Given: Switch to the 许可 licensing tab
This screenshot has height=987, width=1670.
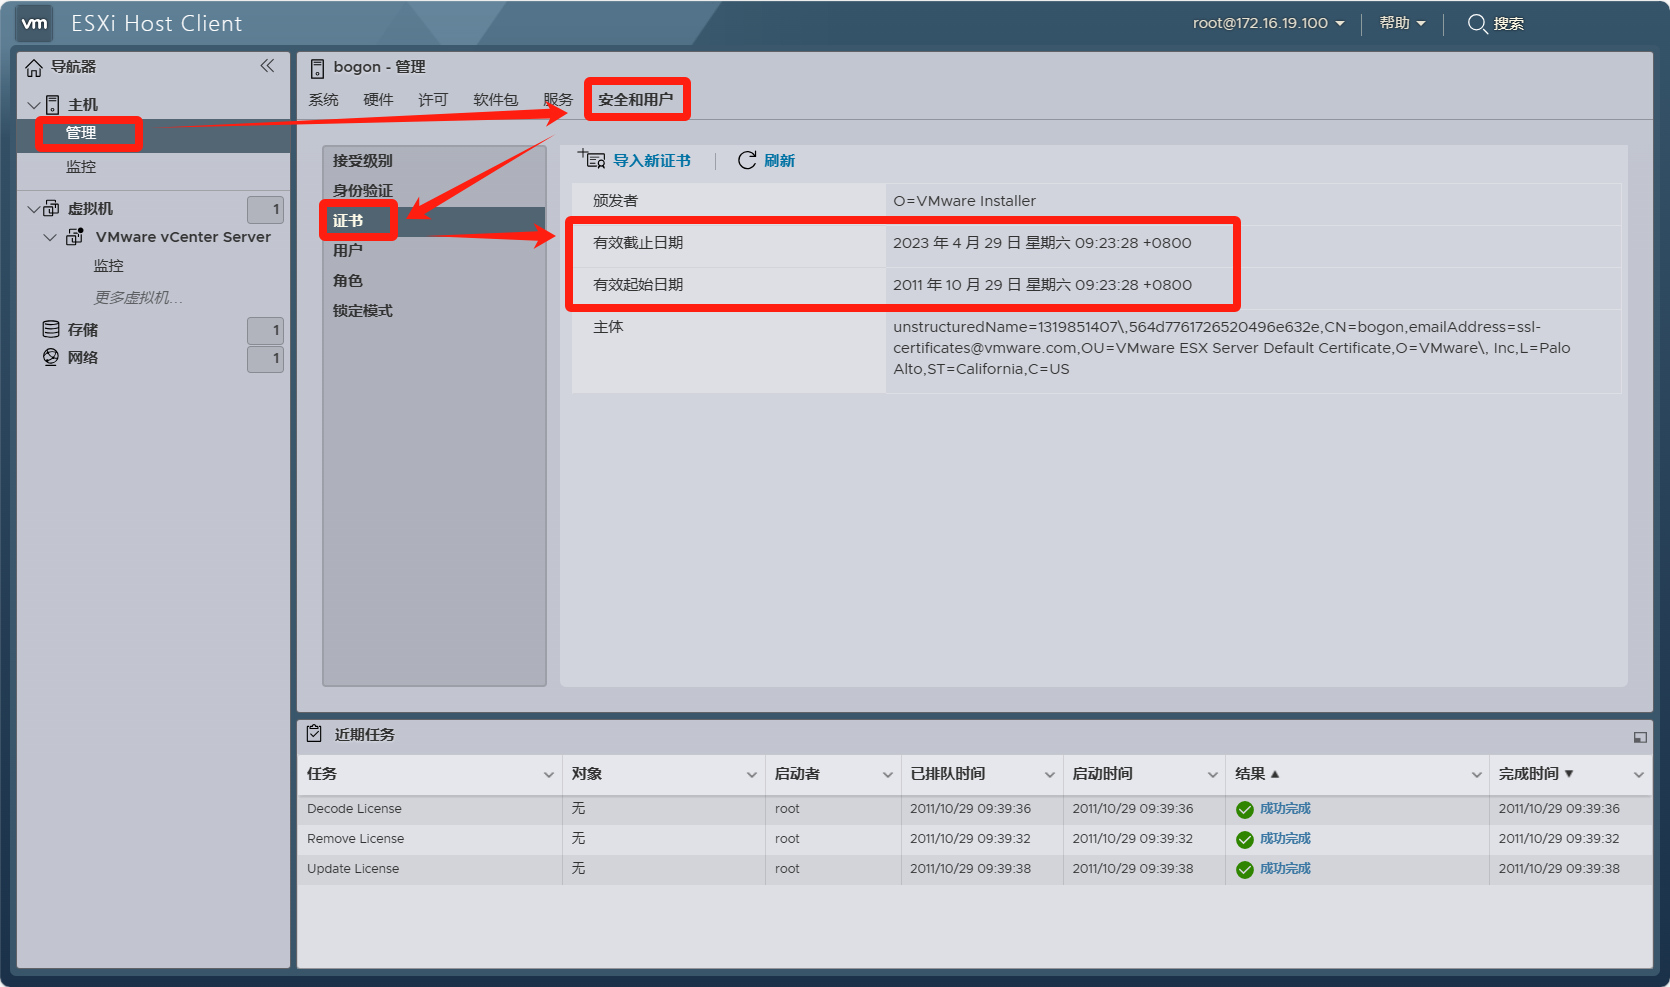Looking at the screenshot, I should (433, 100).
